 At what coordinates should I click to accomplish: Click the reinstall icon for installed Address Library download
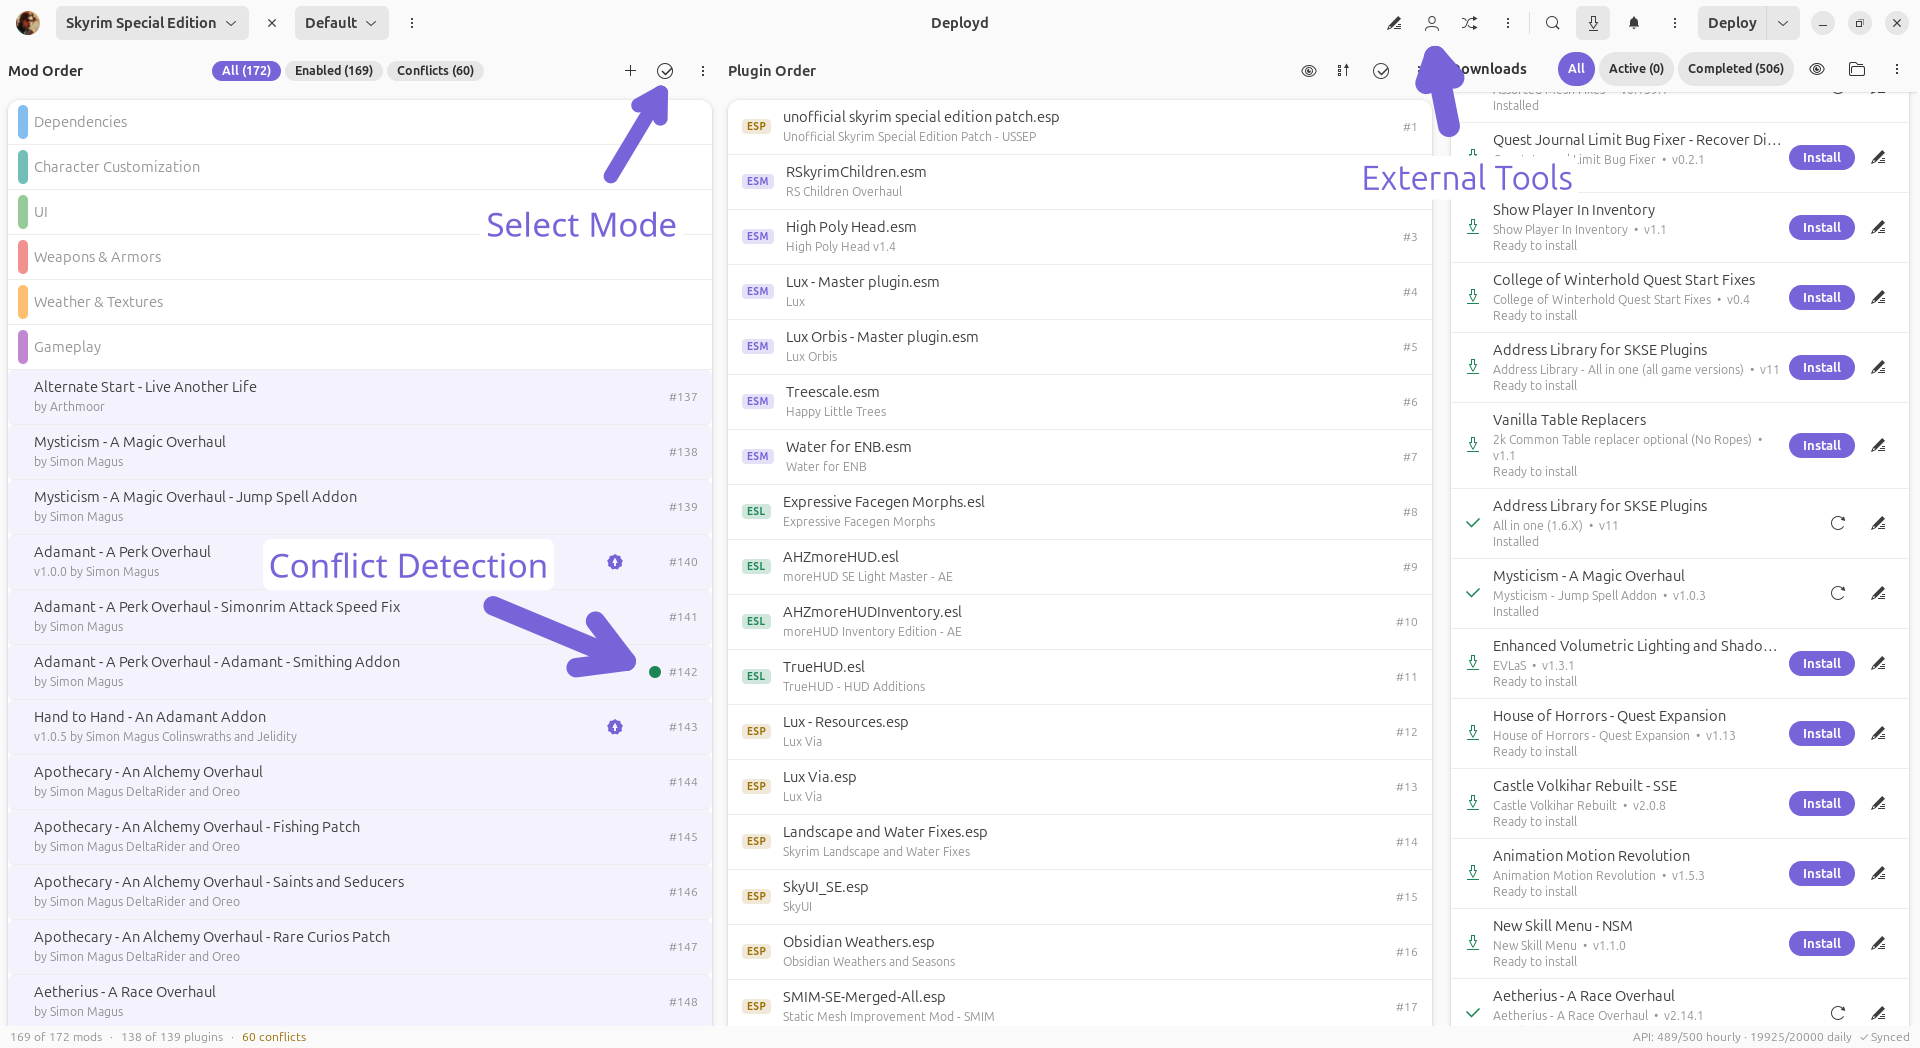1838,523
